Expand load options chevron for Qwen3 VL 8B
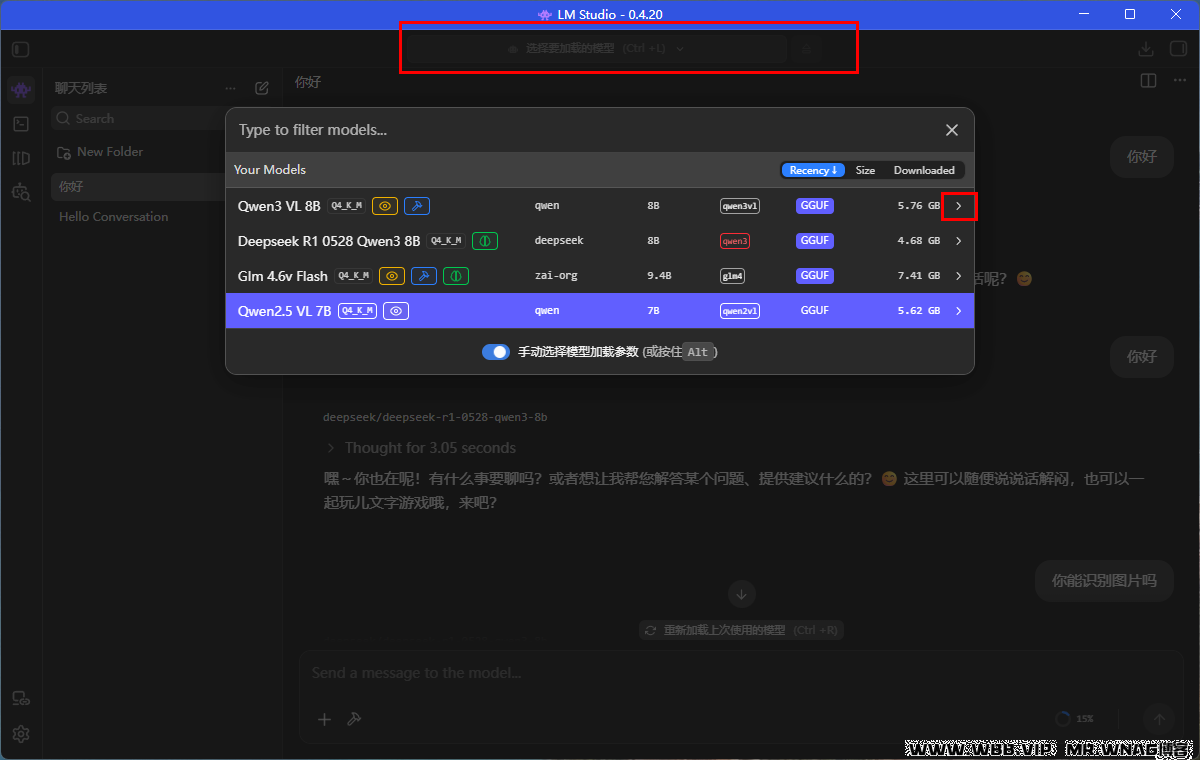The height and width of the screenshot is (760, 1200). click(x=959, y=206)
